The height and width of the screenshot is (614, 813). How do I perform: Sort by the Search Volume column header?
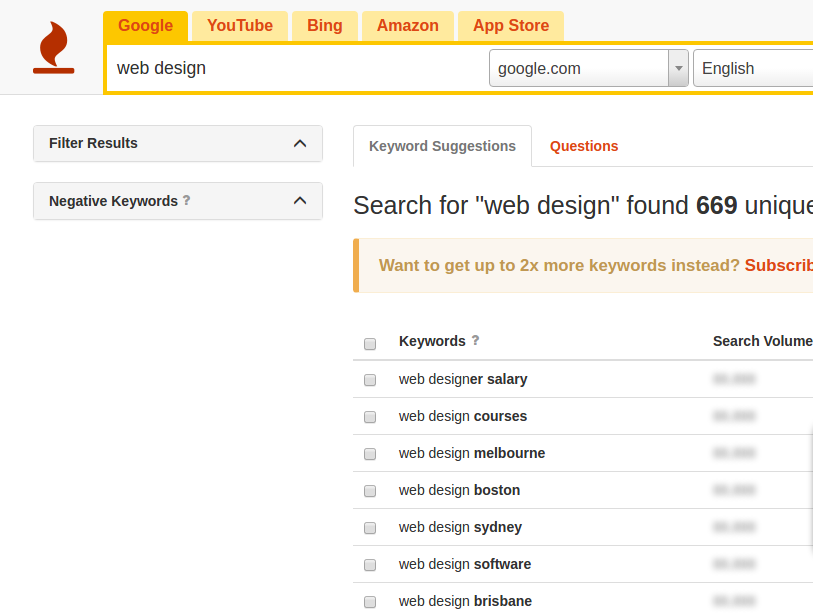click(762, 341)
